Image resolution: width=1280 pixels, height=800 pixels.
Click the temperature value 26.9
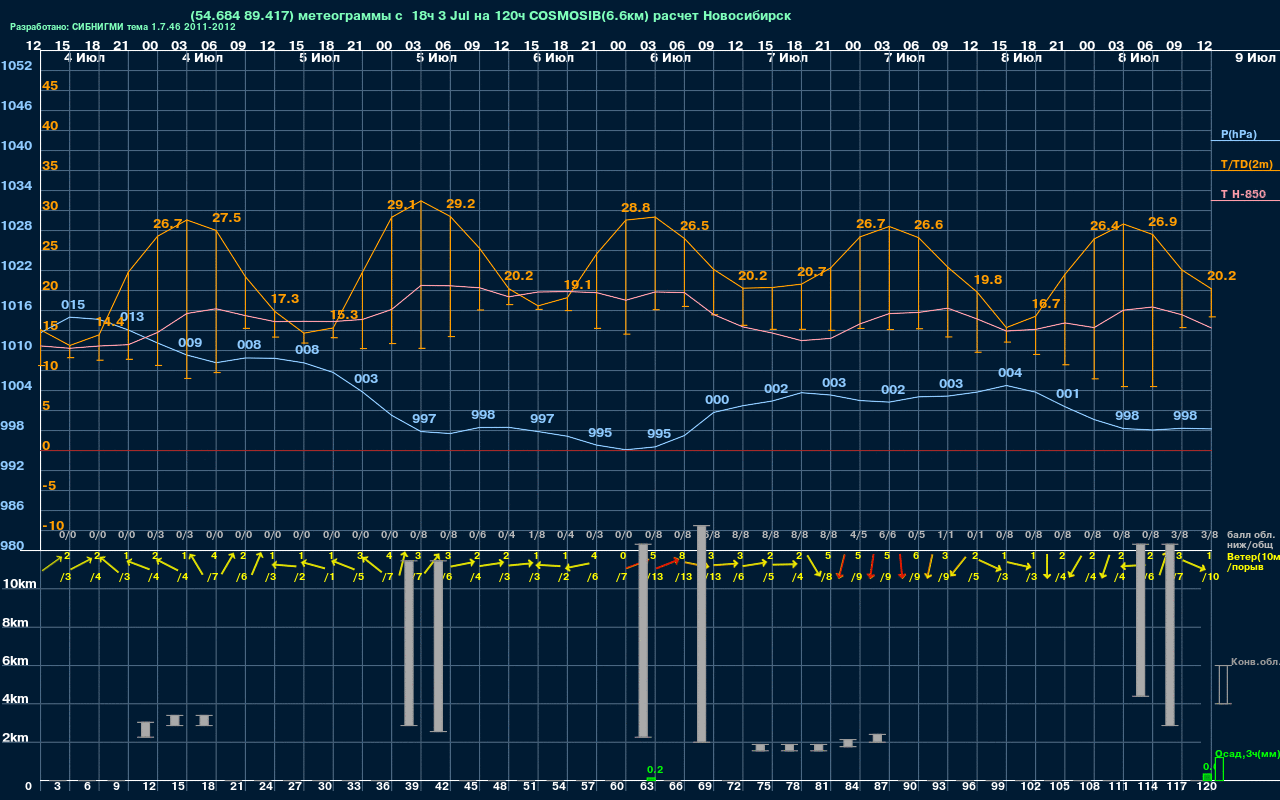[1163, 221]
